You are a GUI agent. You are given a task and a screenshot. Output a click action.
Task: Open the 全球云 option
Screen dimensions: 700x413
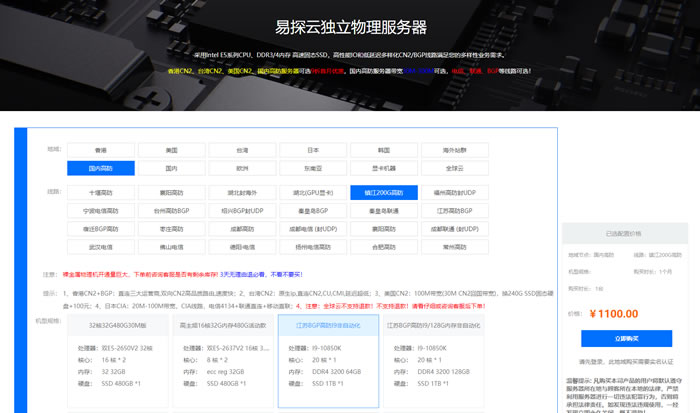(x=454, y=168)
